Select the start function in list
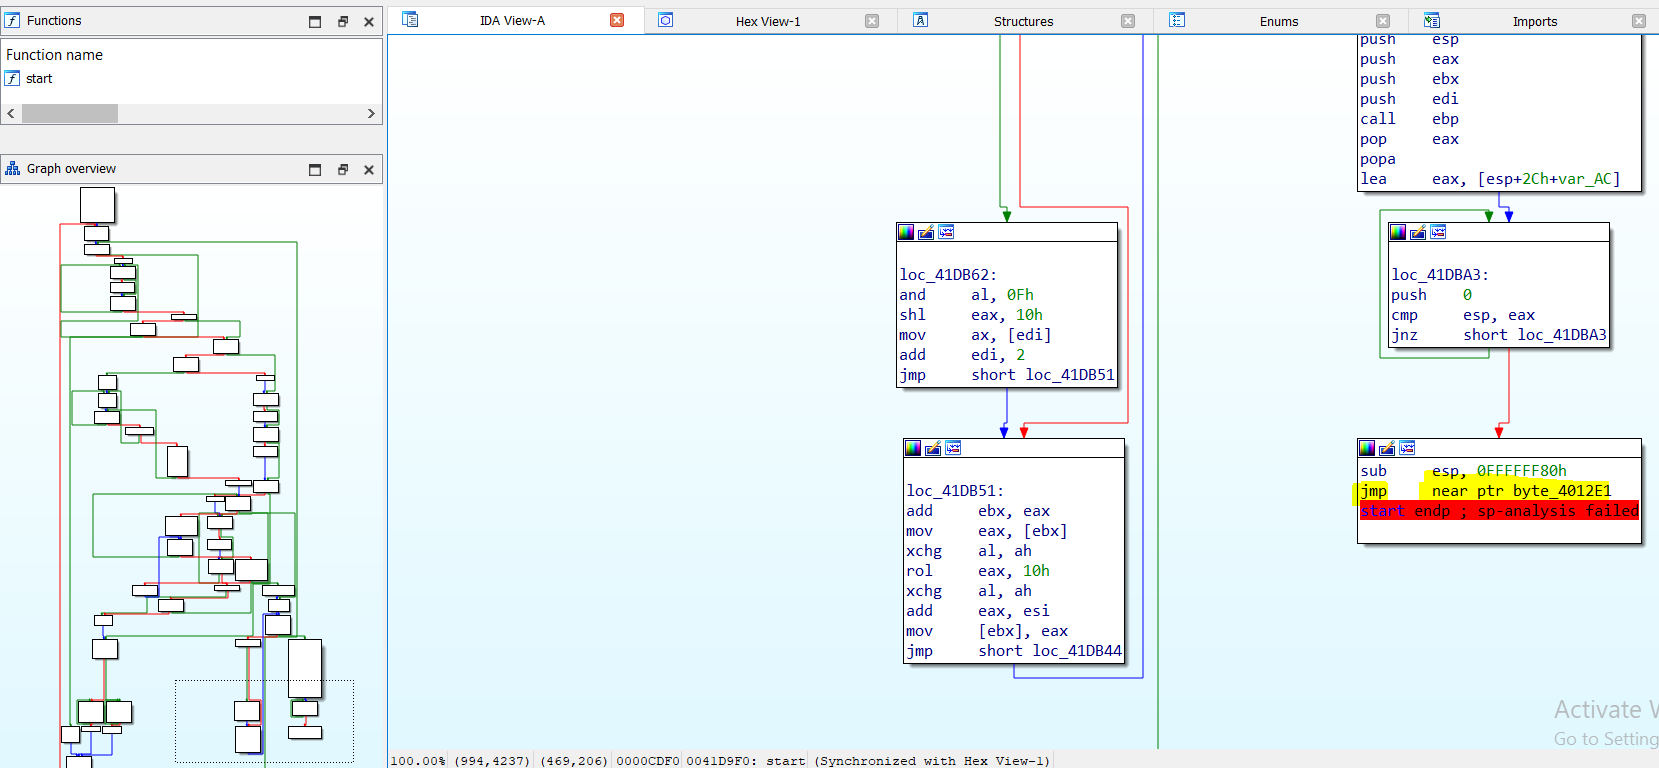This screenshot has width=1659, height=768. (39, 79)
